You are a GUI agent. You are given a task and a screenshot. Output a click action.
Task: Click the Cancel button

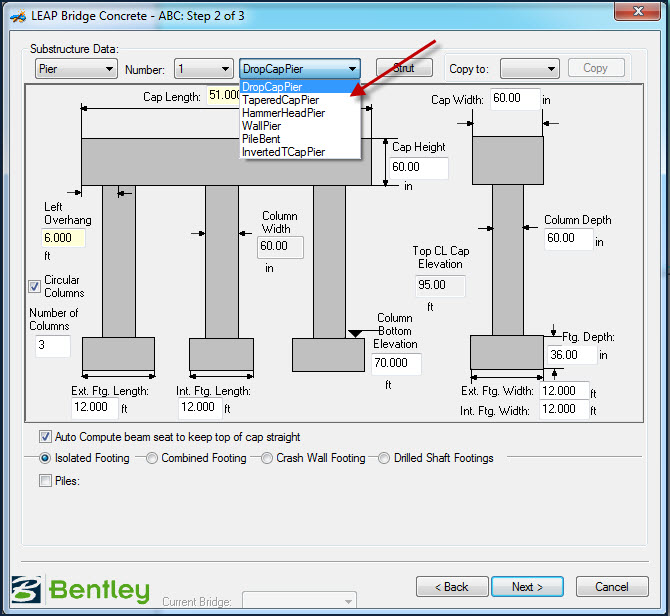(612, 587)
